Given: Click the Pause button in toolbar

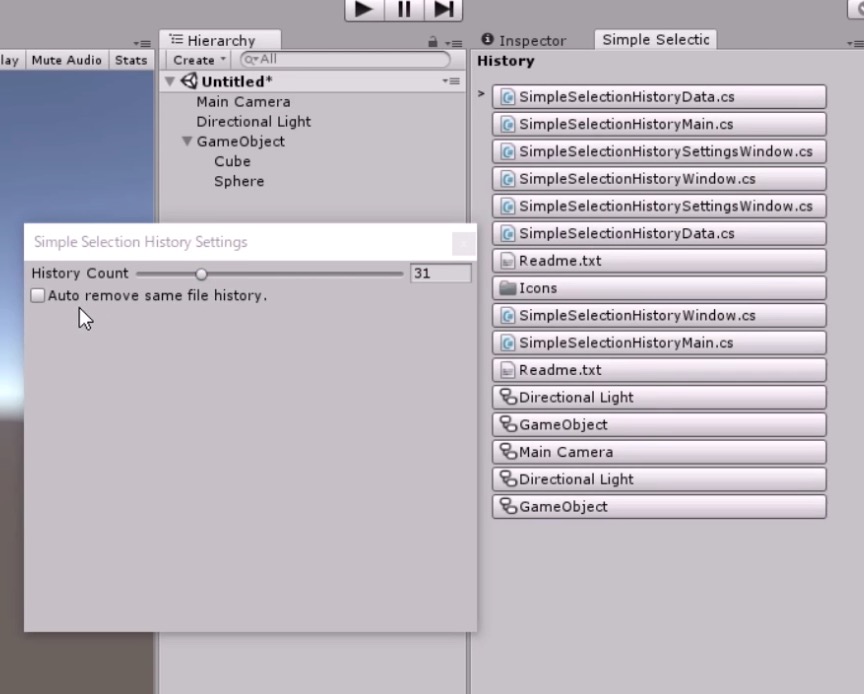Looking at the screenshot, I should pos(404,9).
